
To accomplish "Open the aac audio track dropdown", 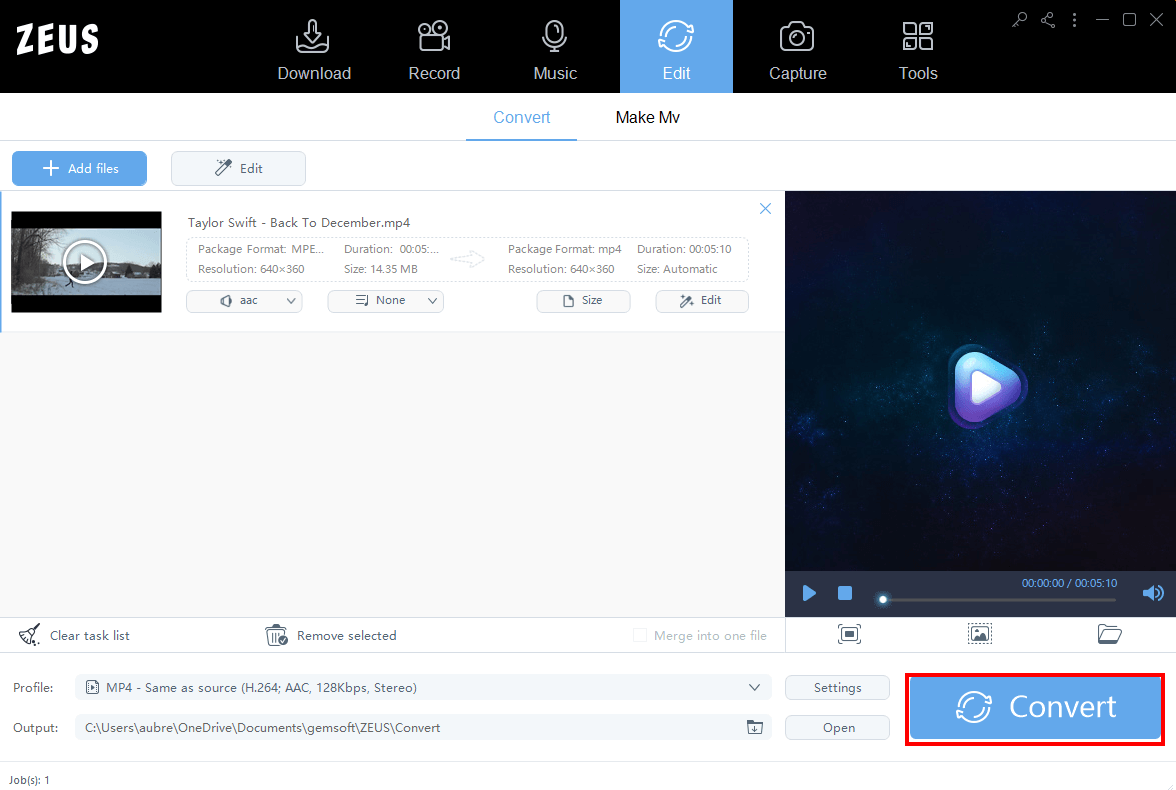I will pos(244,301).
